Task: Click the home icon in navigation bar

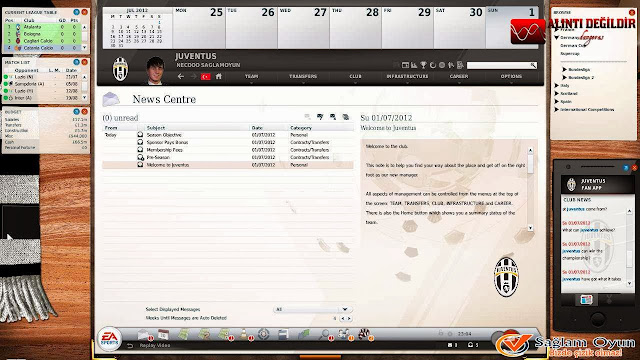Action: (x=219, y=76)
